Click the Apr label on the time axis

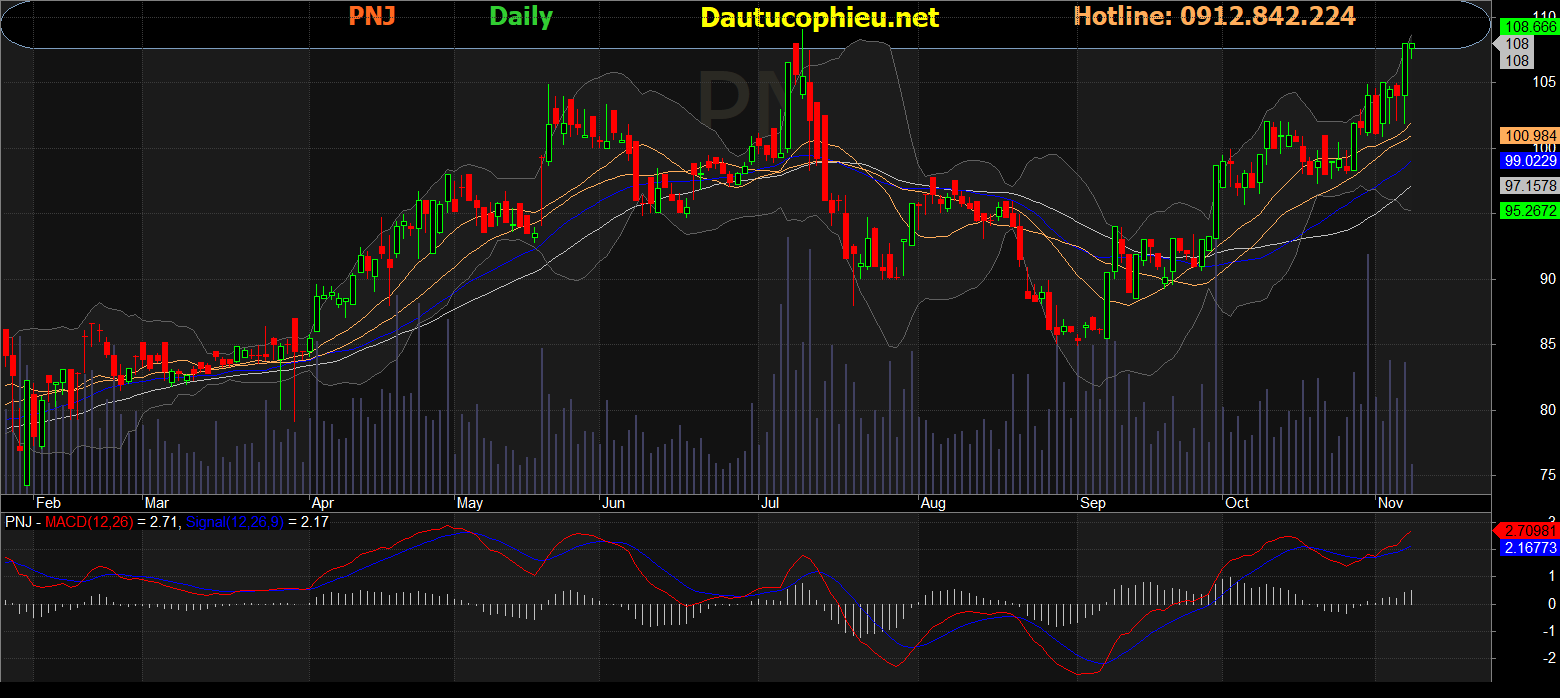click(322, 503)
